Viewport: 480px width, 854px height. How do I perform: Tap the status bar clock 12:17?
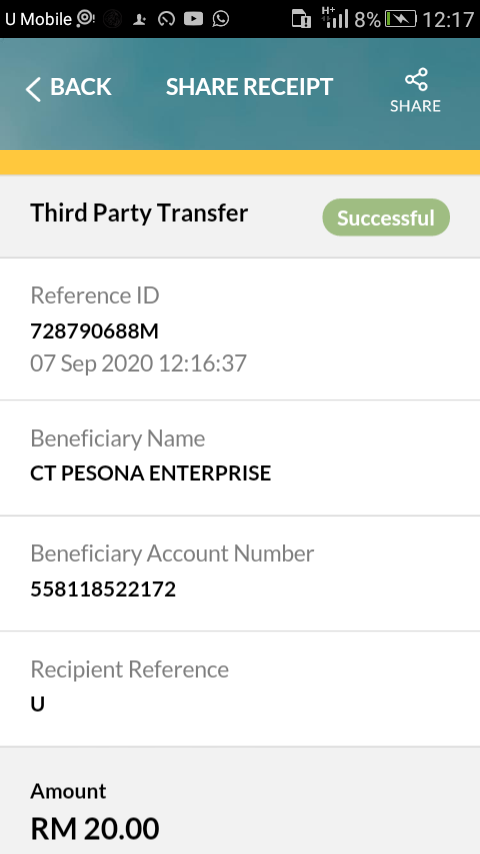pyautogui.click(x=448, y=20)
